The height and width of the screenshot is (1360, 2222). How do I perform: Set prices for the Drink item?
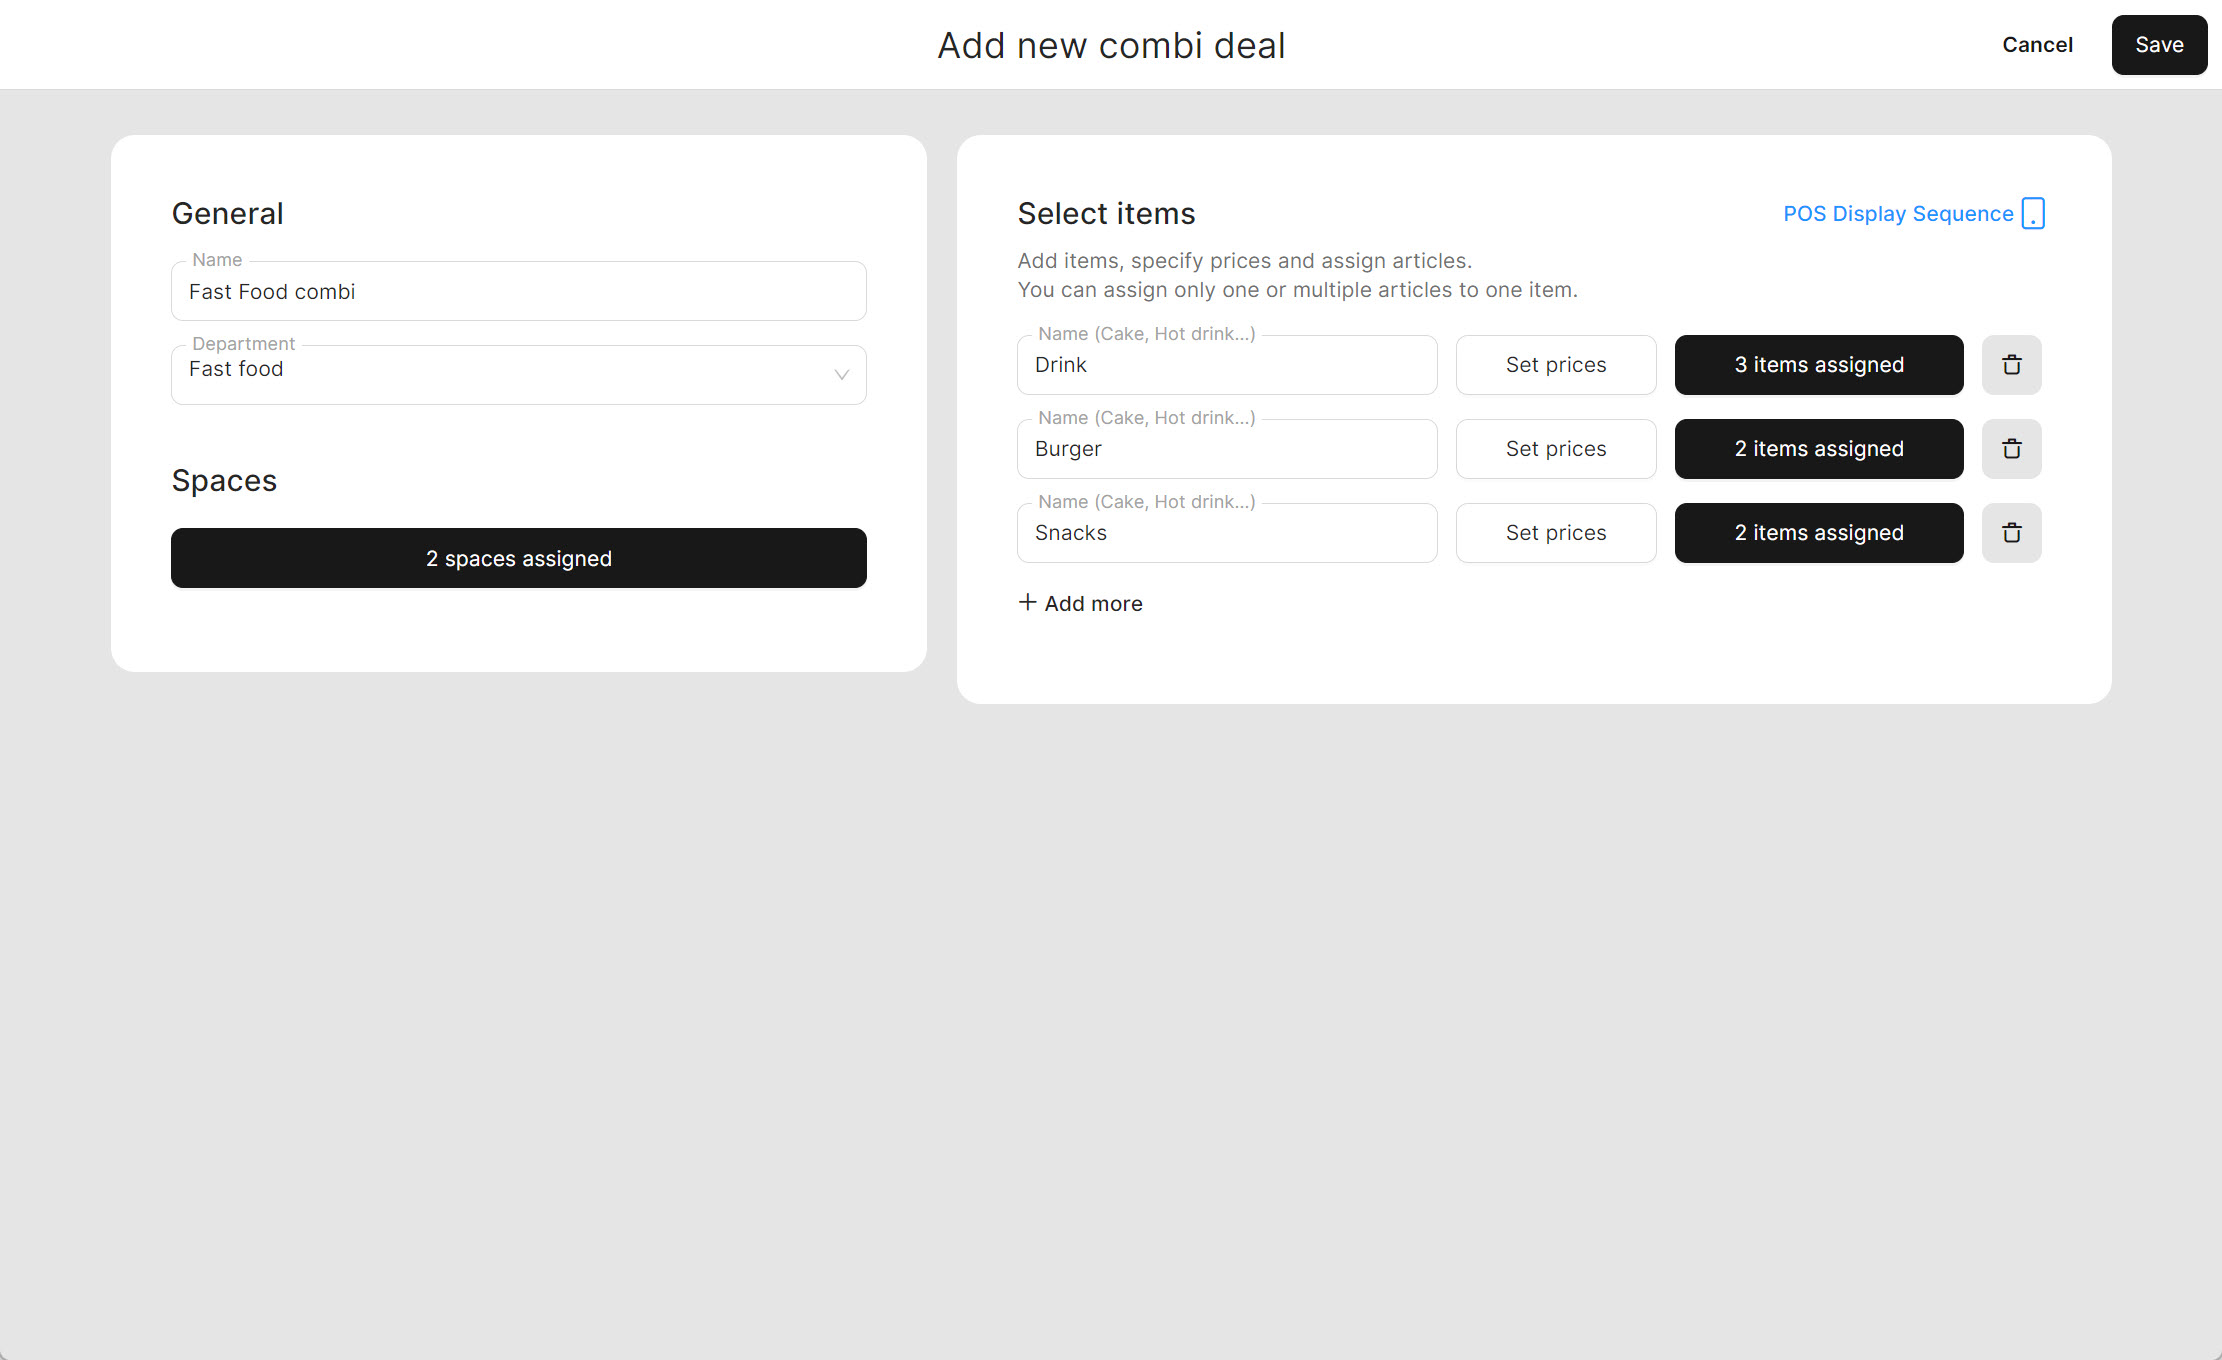pos(1555,365)
